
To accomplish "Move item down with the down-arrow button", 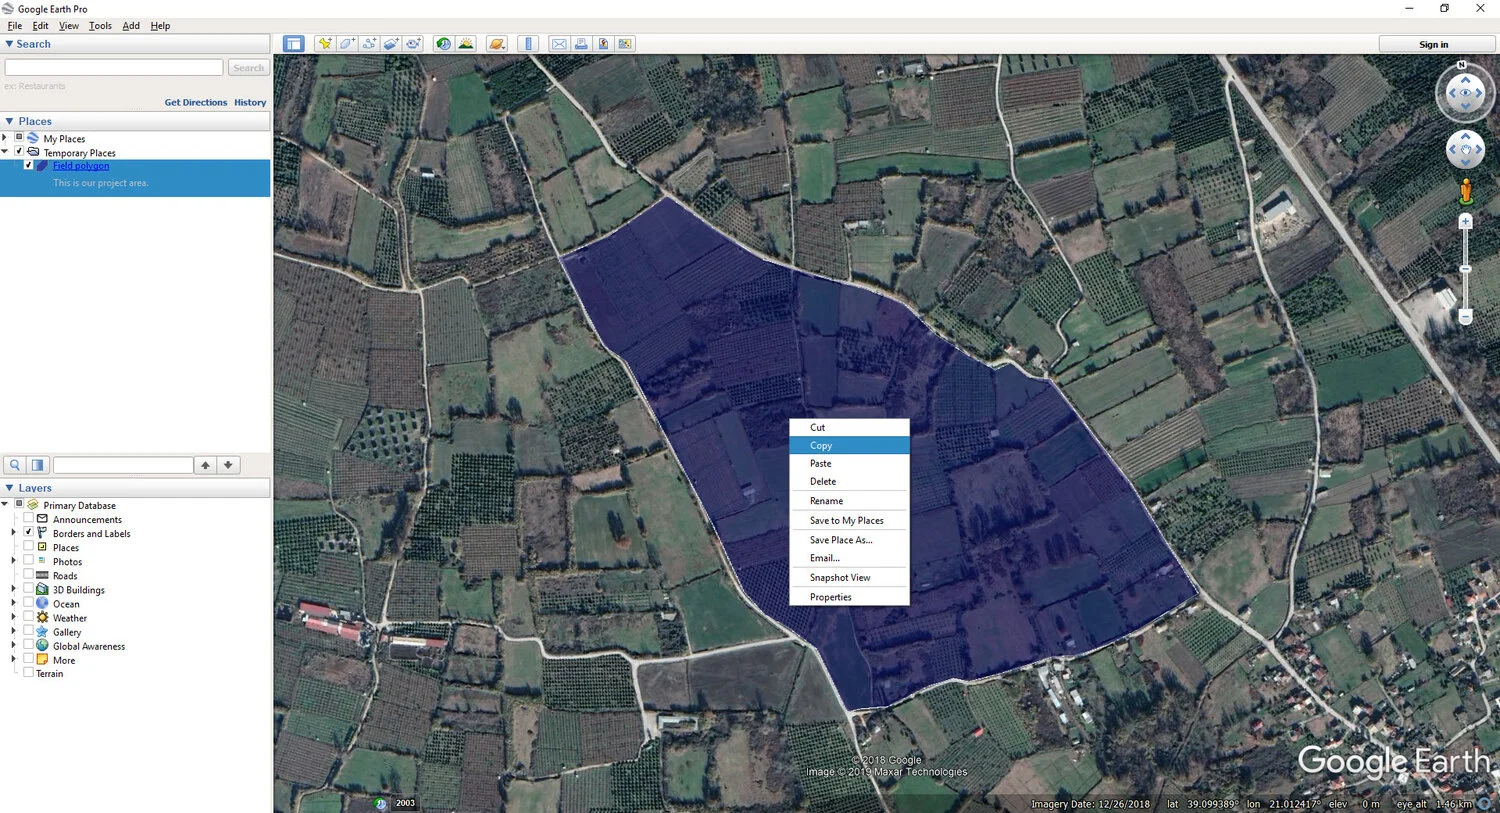I will coord(229,465).
